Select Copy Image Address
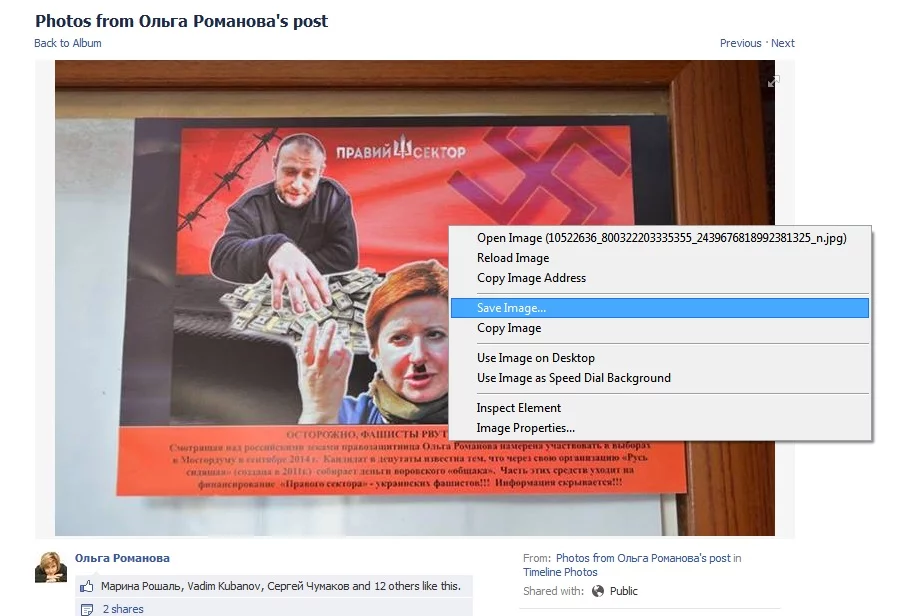 [659, 278]
